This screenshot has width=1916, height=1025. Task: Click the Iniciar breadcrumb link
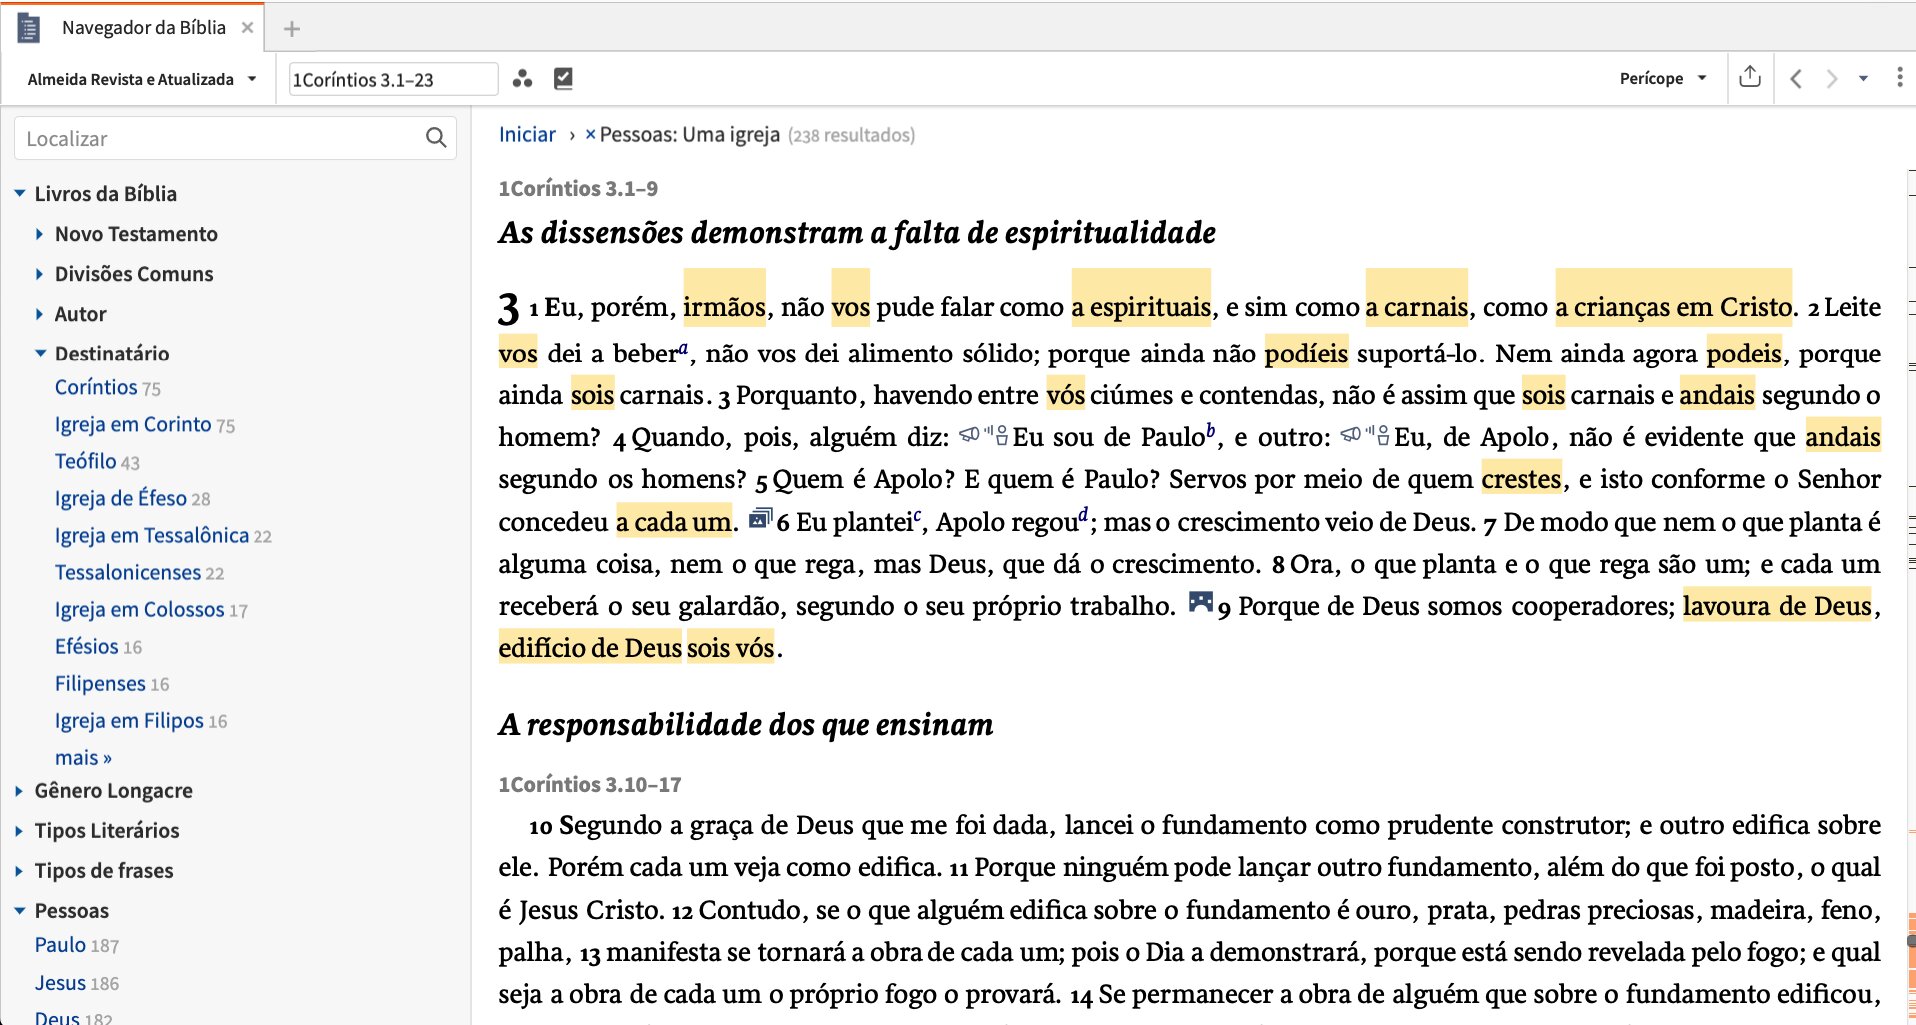coord(527,134)
